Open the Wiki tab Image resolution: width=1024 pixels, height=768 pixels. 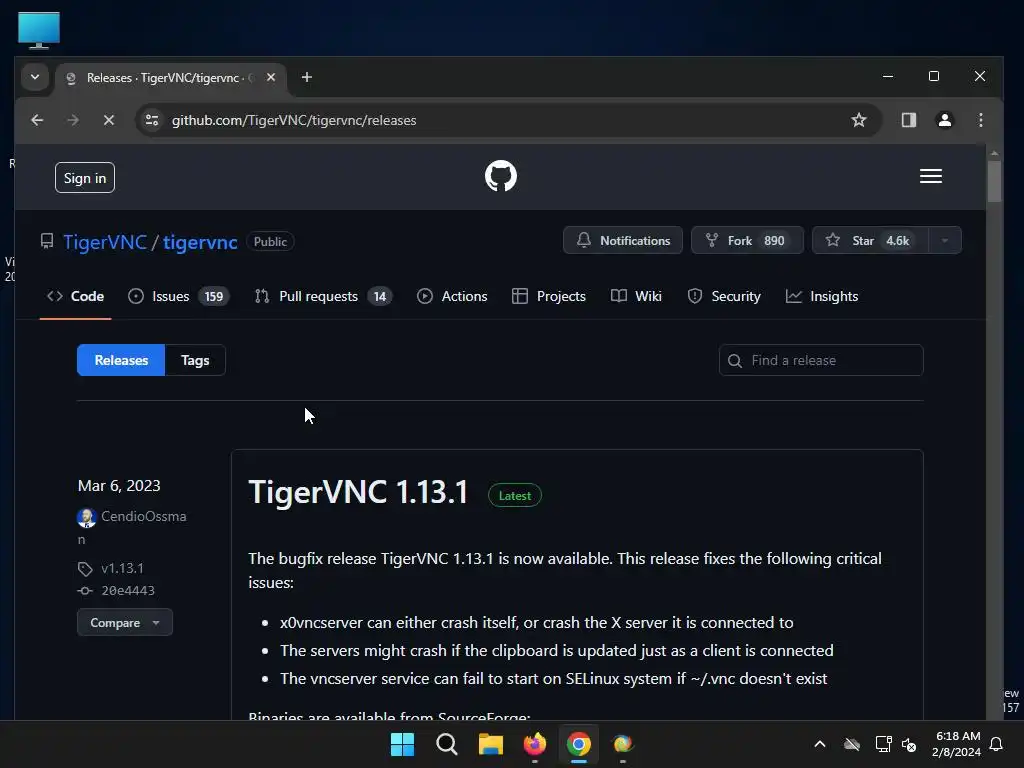coord(636,296)
